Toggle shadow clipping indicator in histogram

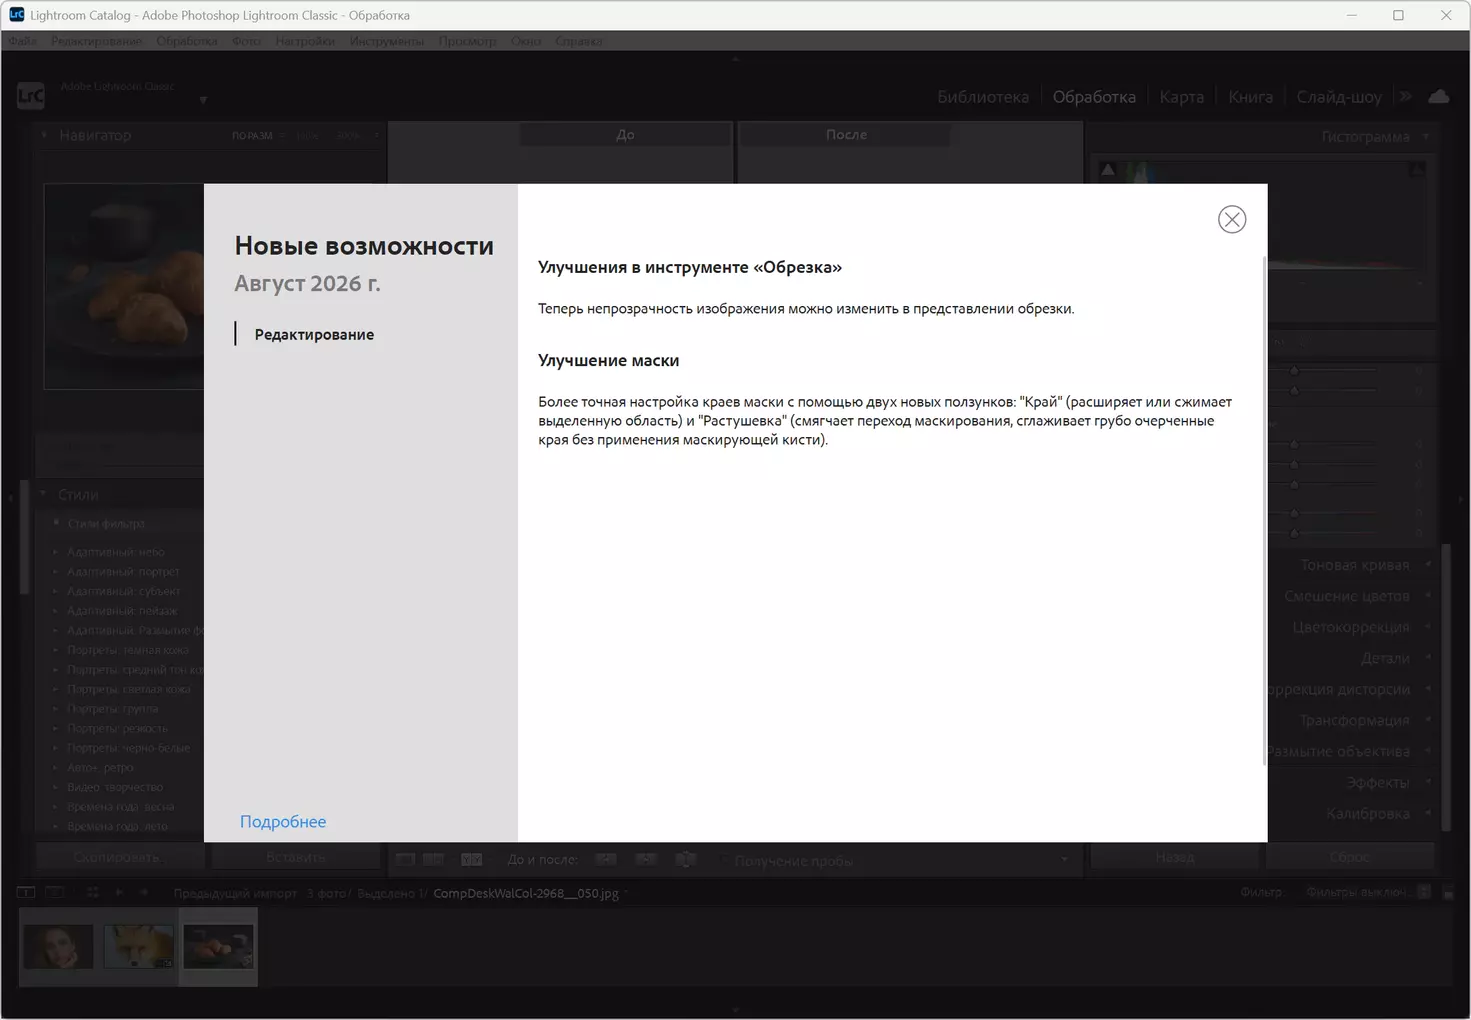(x=1108, y=170)
